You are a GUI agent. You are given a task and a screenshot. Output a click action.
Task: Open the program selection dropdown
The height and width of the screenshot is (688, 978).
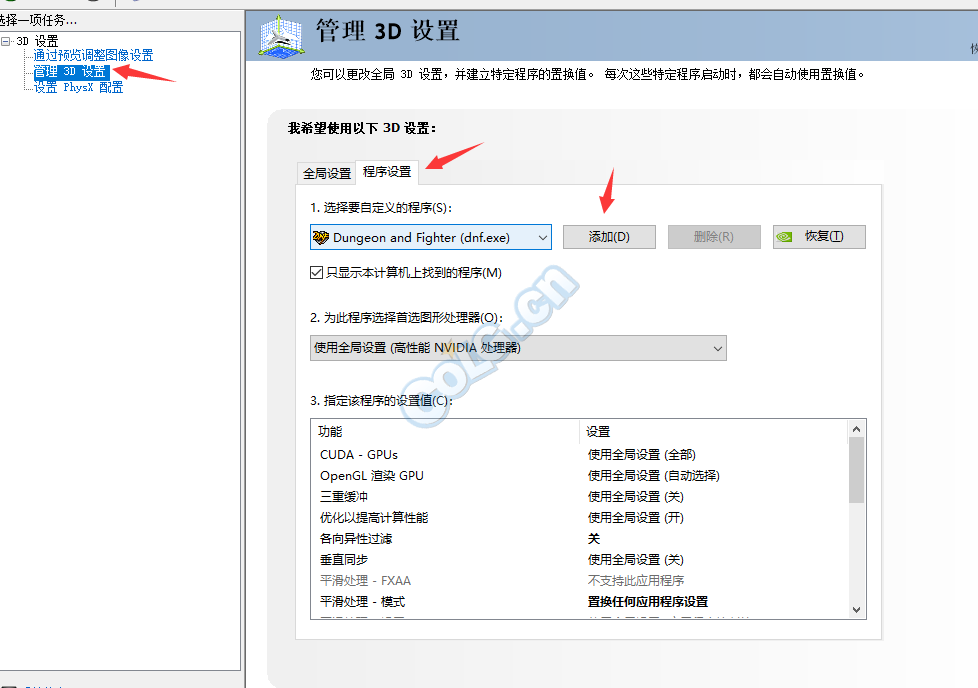point(542,237)
